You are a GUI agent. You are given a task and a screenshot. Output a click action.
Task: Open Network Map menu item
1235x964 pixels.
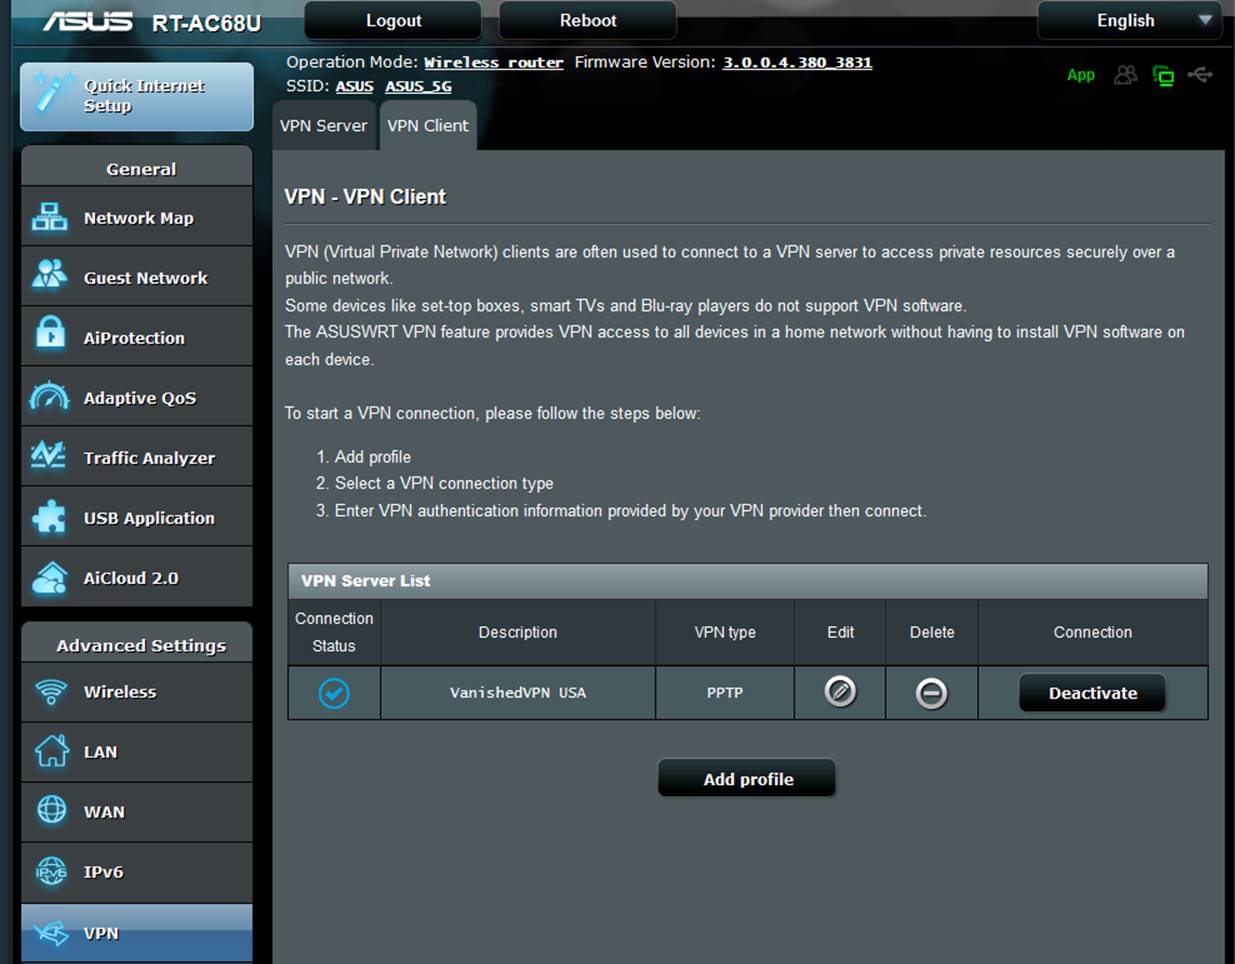tap(137, 217)
